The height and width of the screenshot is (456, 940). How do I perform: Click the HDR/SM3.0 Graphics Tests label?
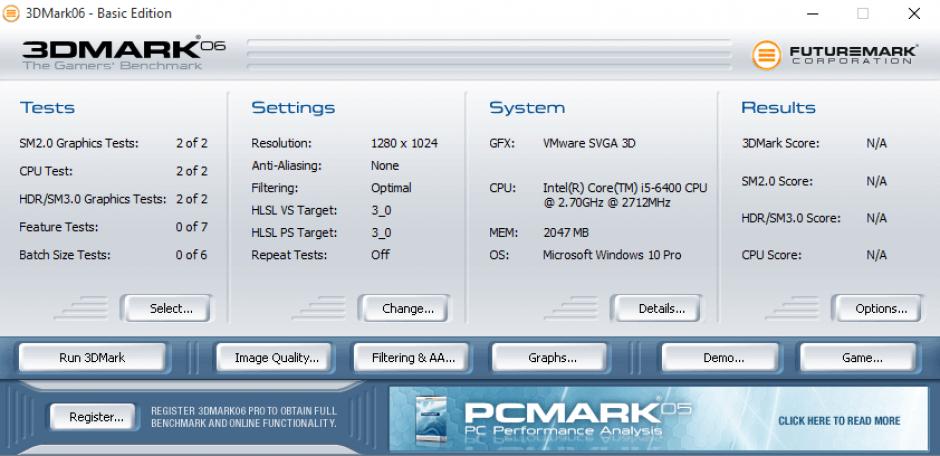(x=93, y=199)
